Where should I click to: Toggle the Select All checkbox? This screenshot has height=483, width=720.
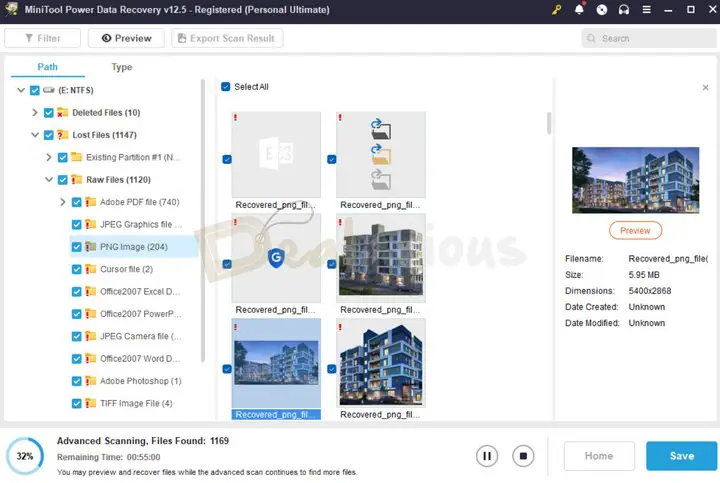pos(226,87)
